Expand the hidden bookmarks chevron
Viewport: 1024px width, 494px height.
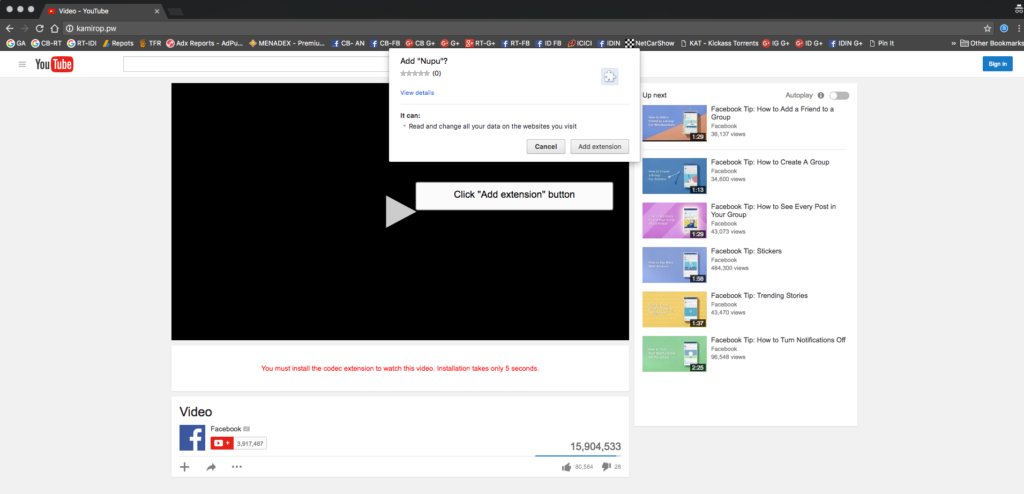click(x=954, y=43)
